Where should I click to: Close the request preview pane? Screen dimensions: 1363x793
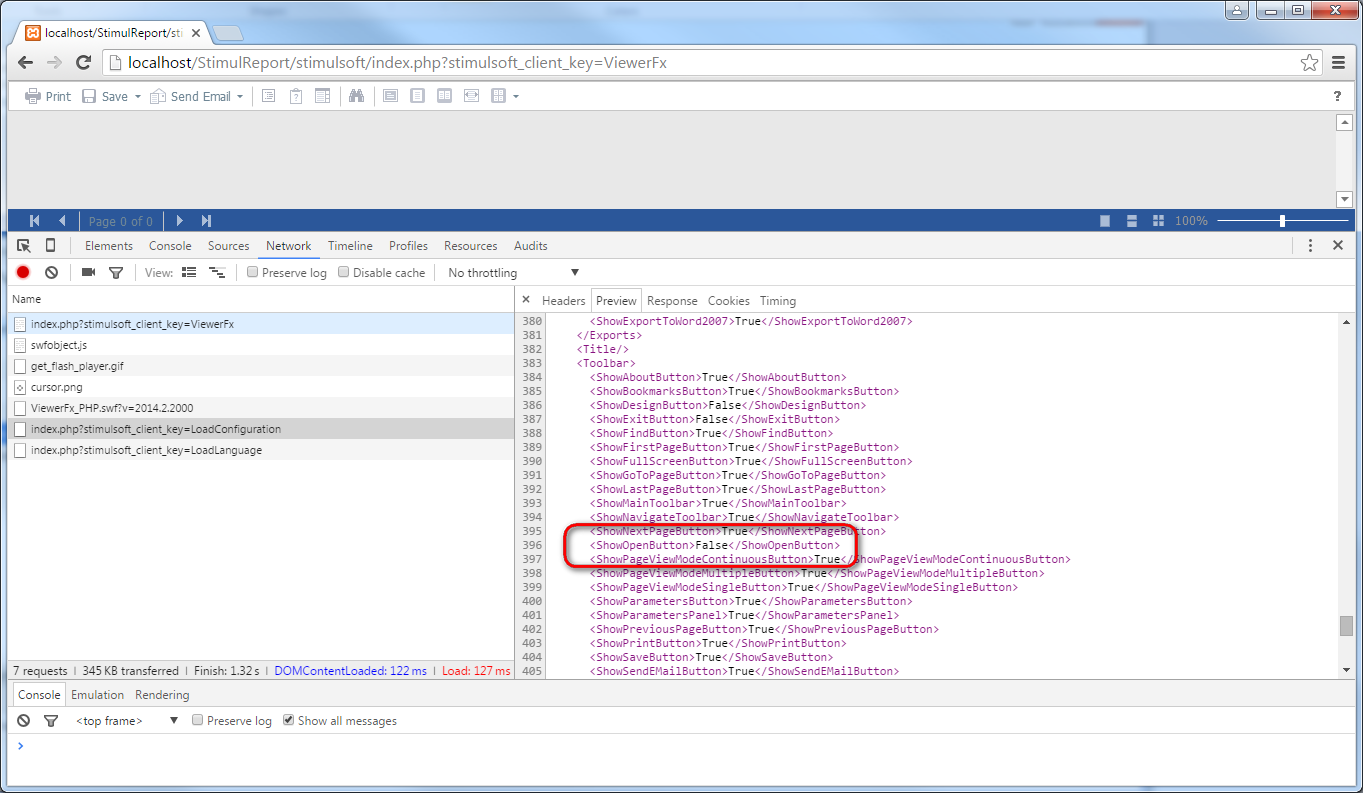[x=526, y=300]
